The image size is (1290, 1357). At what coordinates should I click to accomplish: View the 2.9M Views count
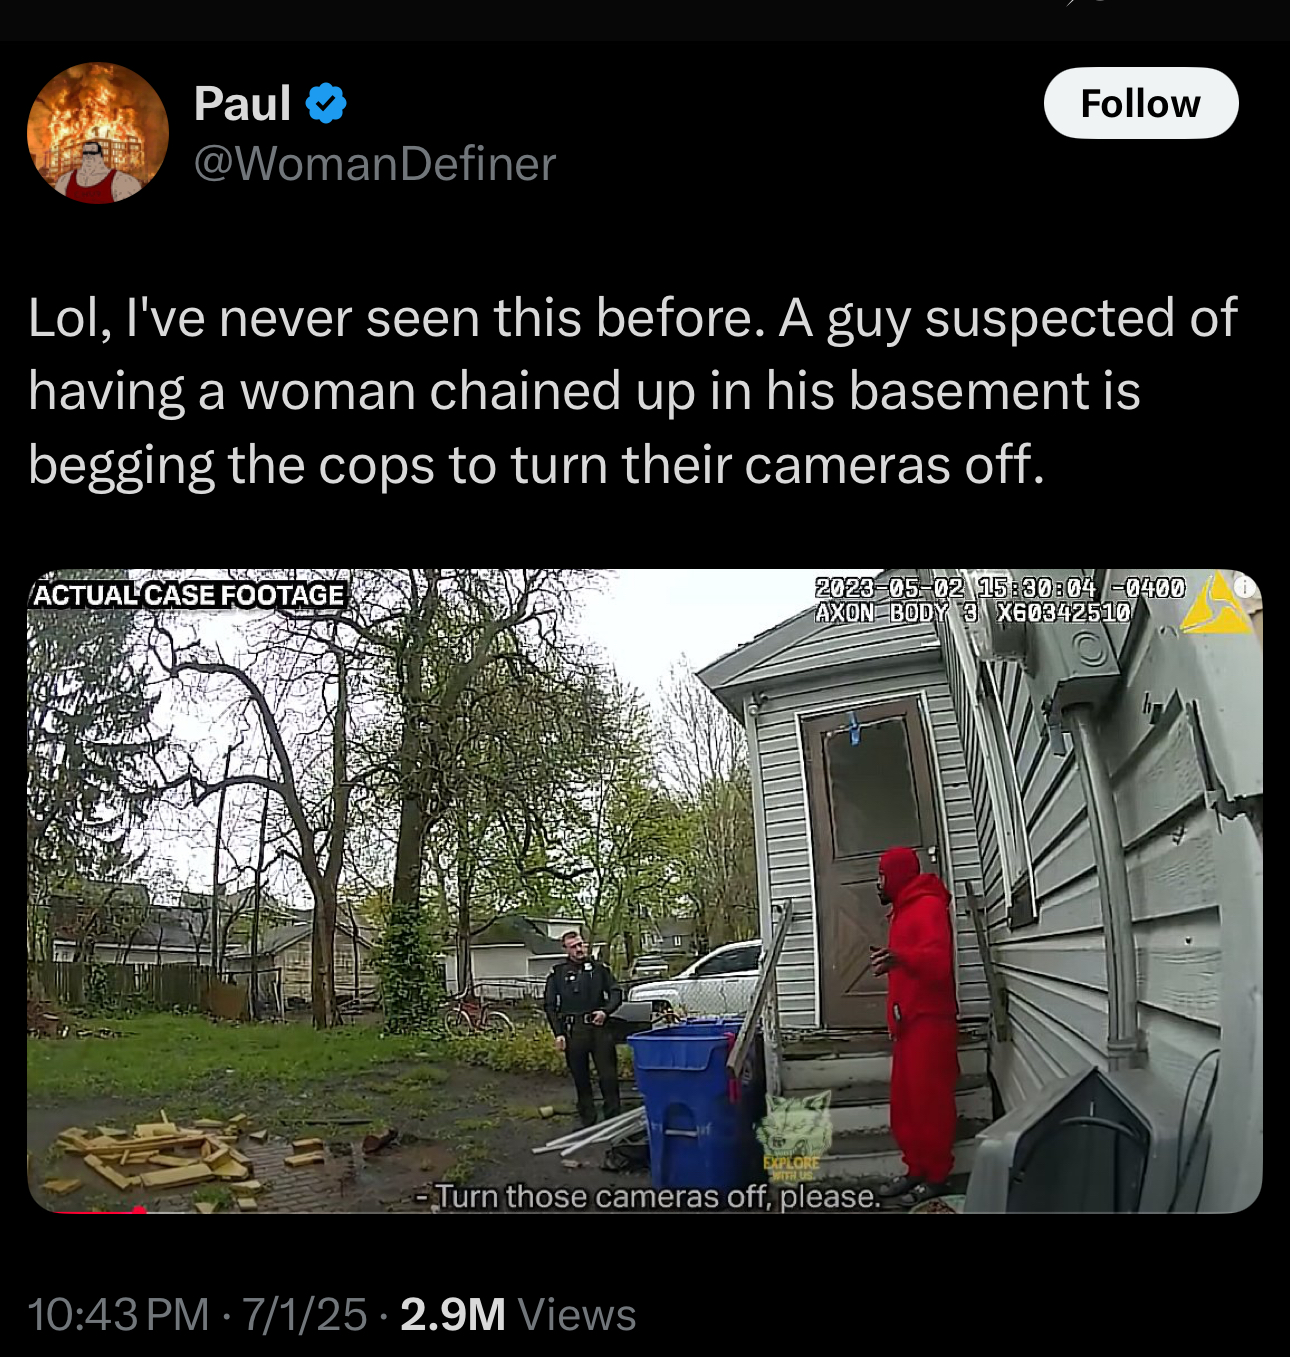518,1314
